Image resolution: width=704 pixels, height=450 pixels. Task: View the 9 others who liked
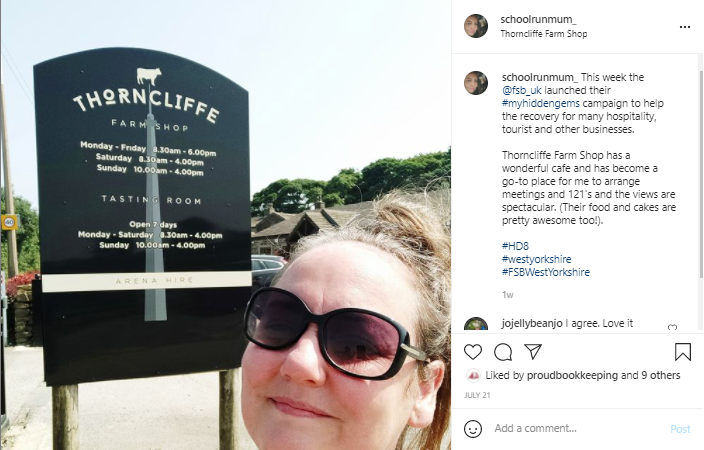pos(660,375)
